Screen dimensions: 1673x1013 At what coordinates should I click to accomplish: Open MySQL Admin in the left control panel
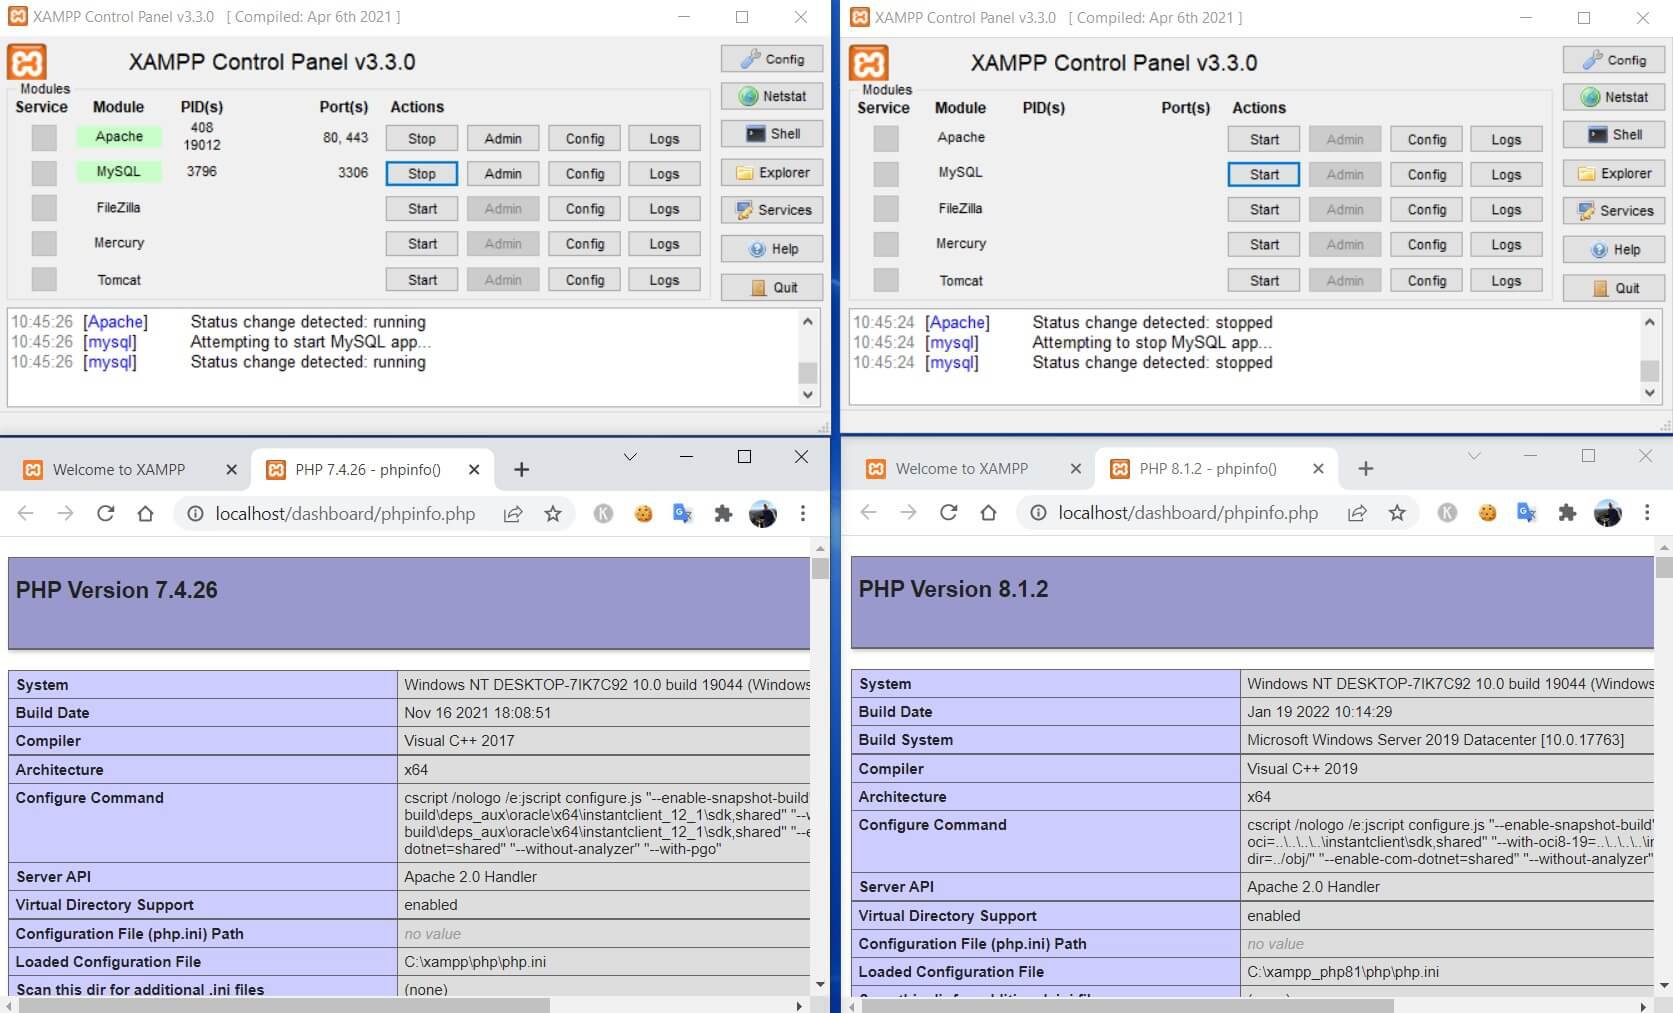tap(503, 174)
